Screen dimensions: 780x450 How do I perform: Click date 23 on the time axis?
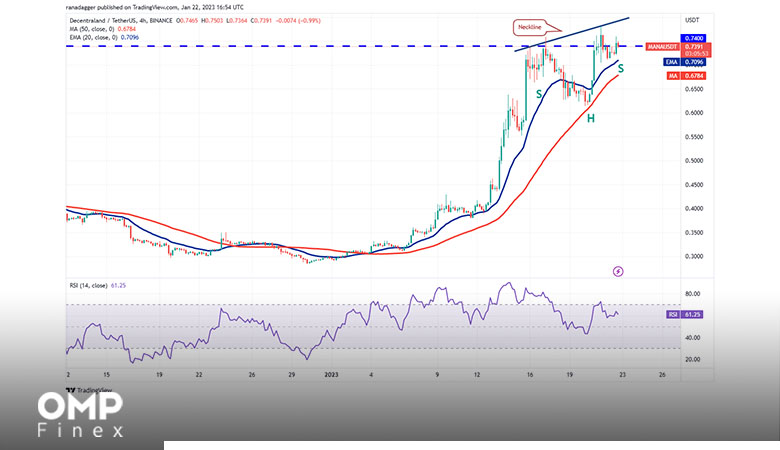[x=622, y=375]
